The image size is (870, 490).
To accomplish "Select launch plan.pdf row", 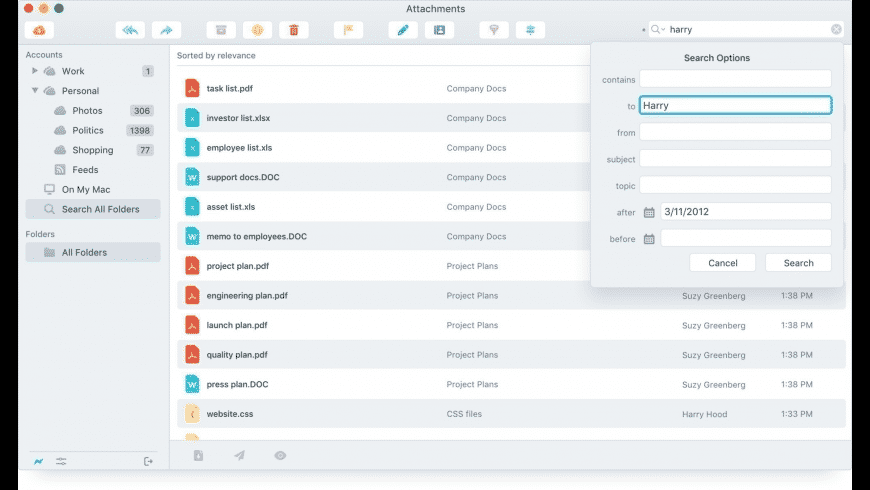I will 511,325.
